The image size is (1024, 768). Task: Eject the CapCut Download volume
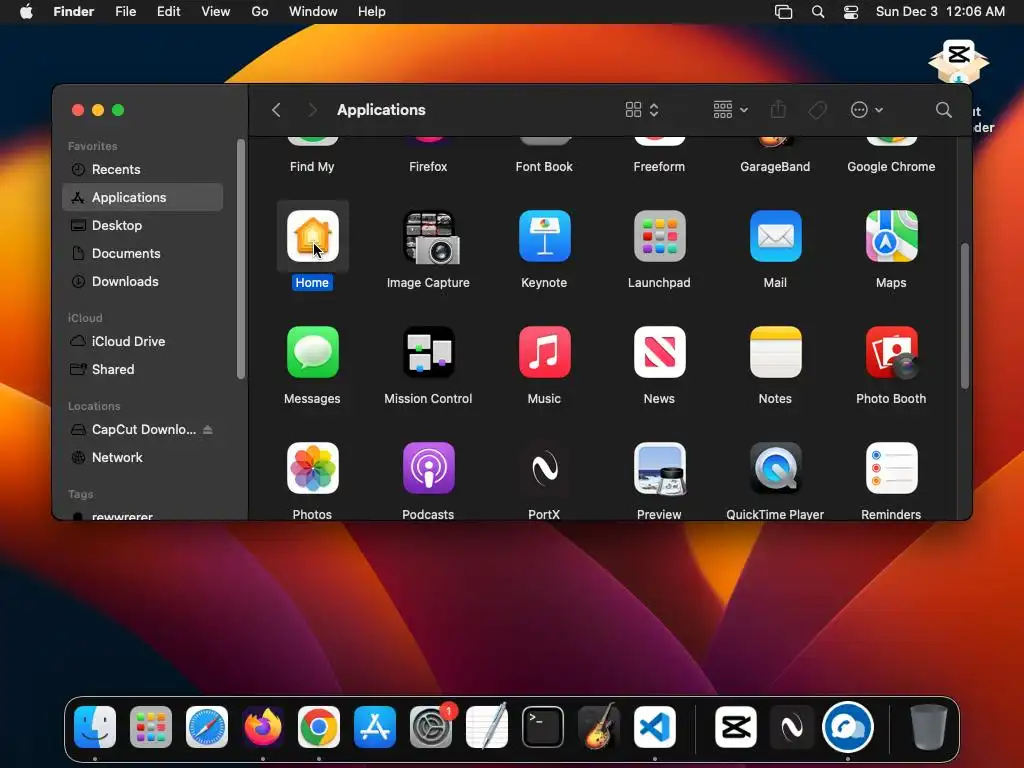point(208,430)
